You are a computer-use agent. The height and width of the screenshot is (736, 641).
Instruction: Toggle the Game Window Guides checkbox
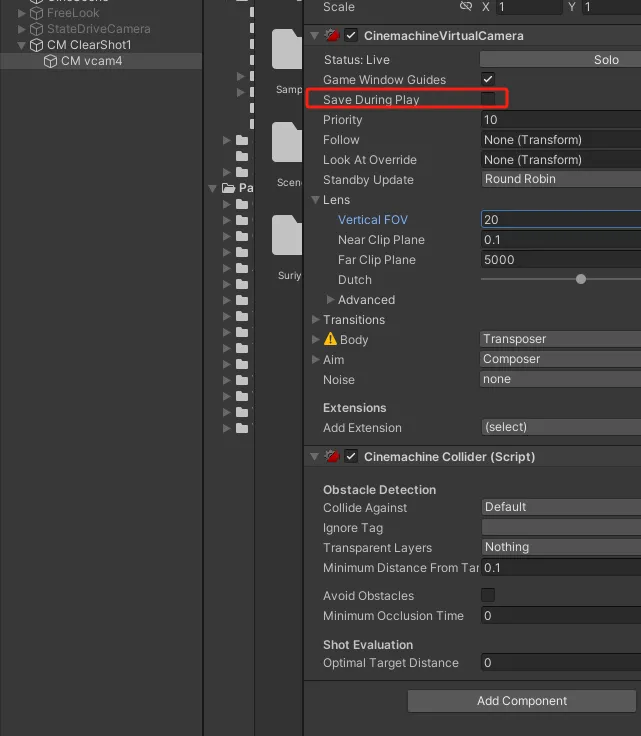click(x=488, y=79)
